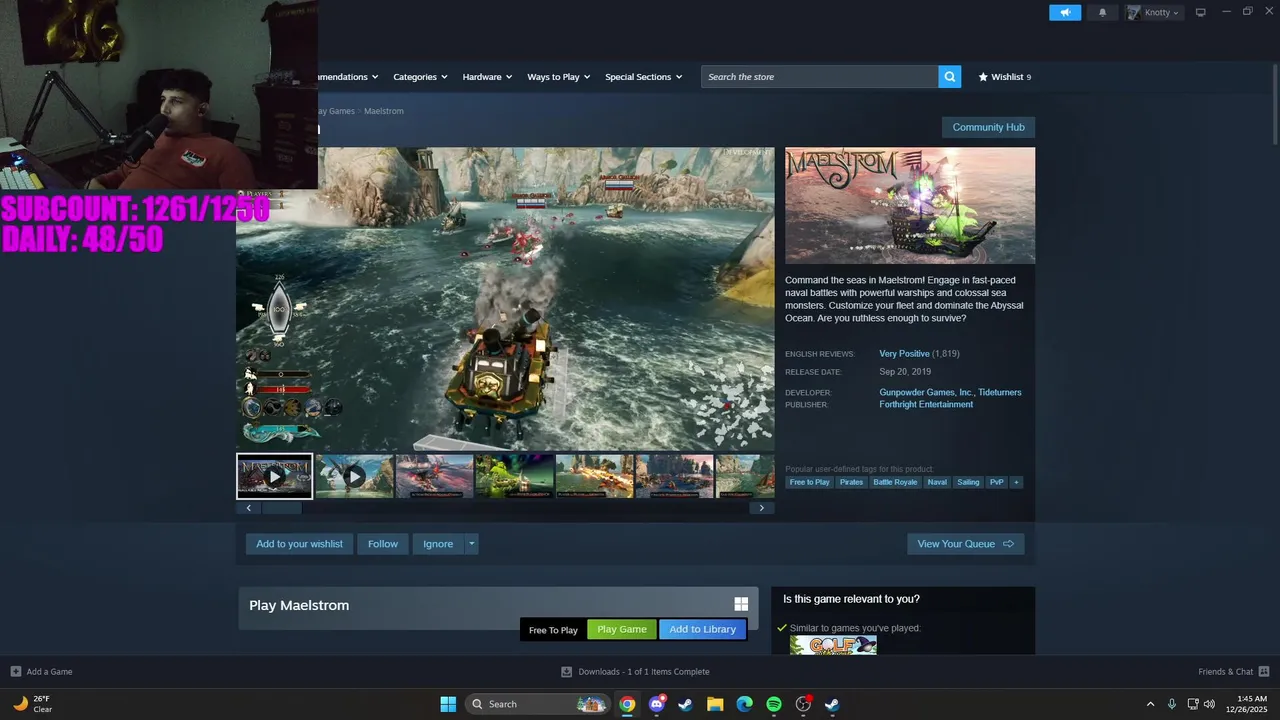
Task: Click the Maelstrom breadcrumb link
Action: pyautogui.click(x=384, y=111)
